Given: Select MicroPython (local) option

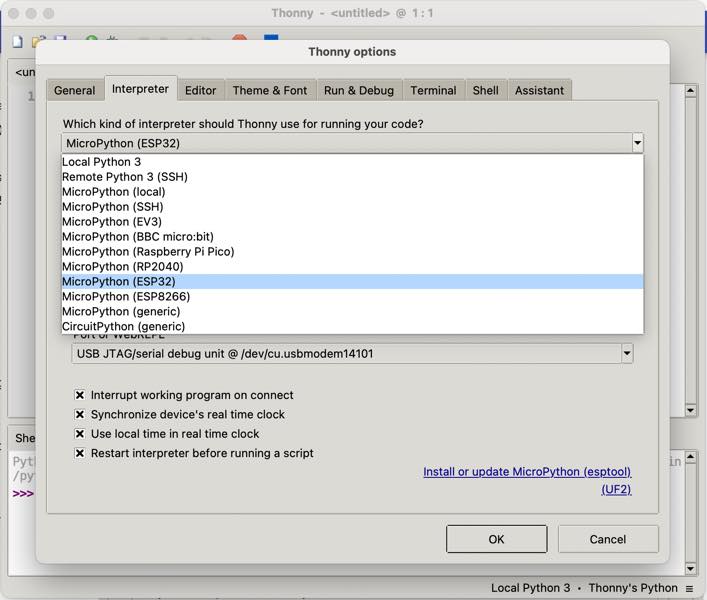Looking at the screenshot, I should (352, 192).
